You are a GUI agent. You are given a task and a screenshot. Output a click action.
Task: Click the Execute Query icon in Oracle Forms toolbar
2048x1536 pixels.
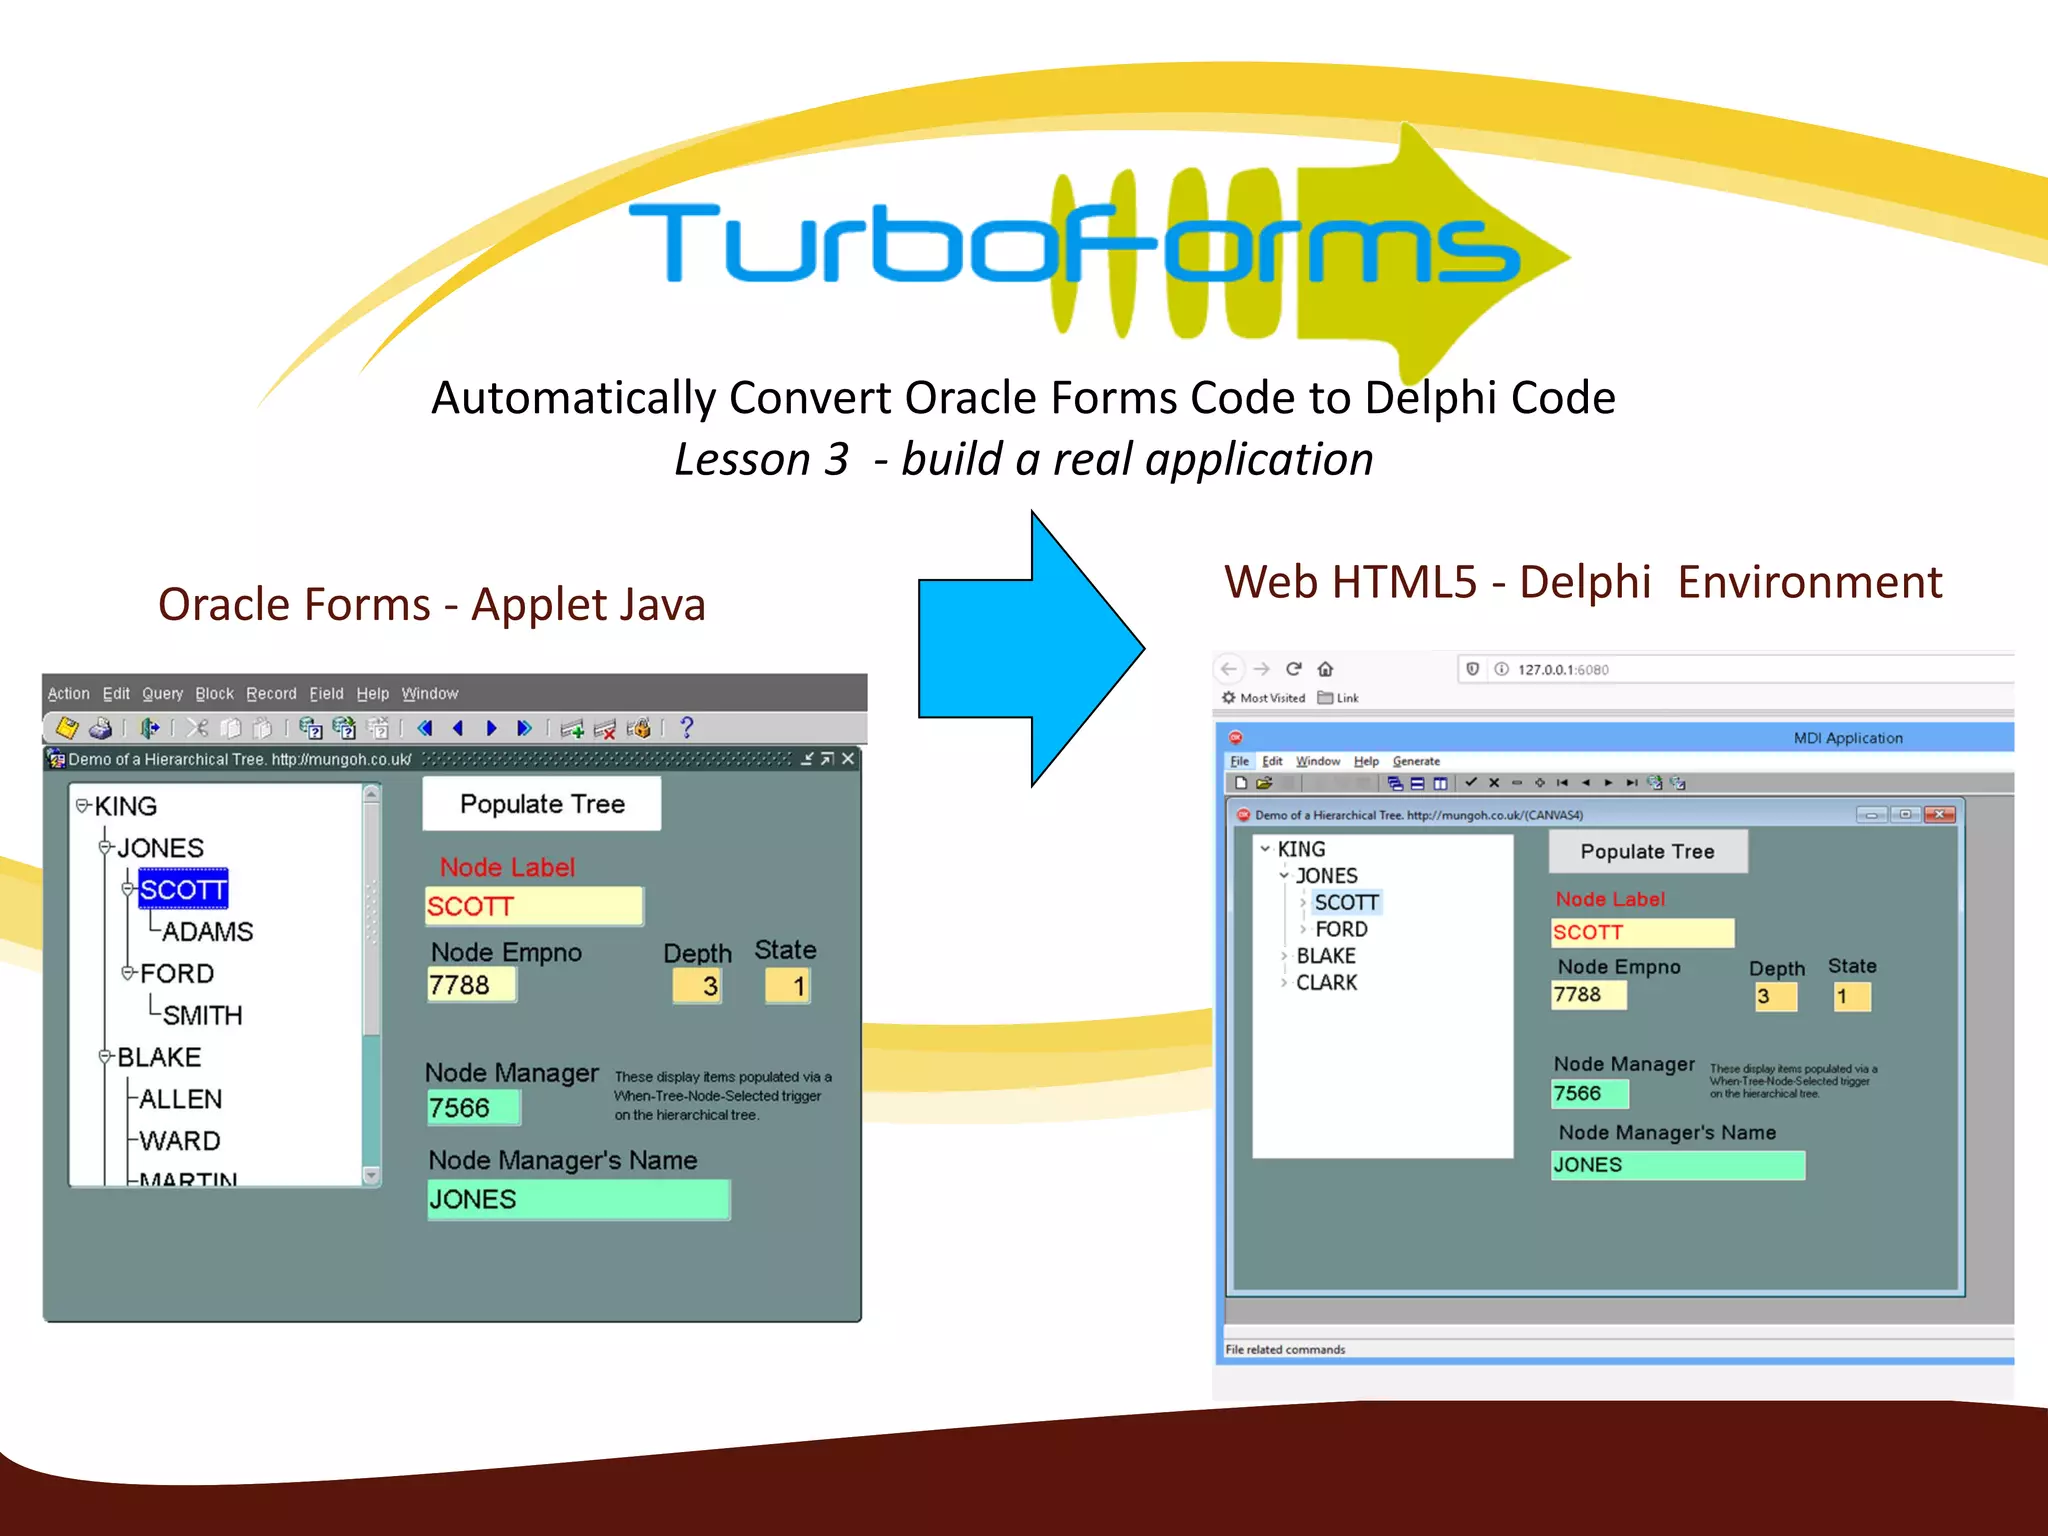[344, 728]
